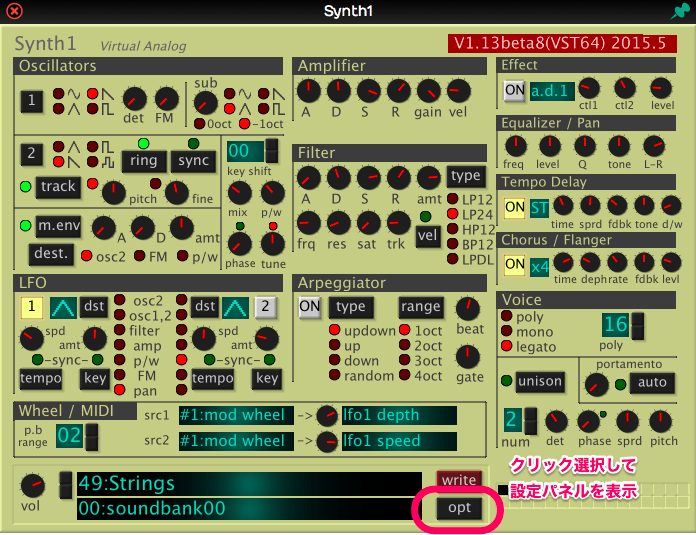Select arpeggiator updown mode
696x535 pixels.
(x=335, y=330)
